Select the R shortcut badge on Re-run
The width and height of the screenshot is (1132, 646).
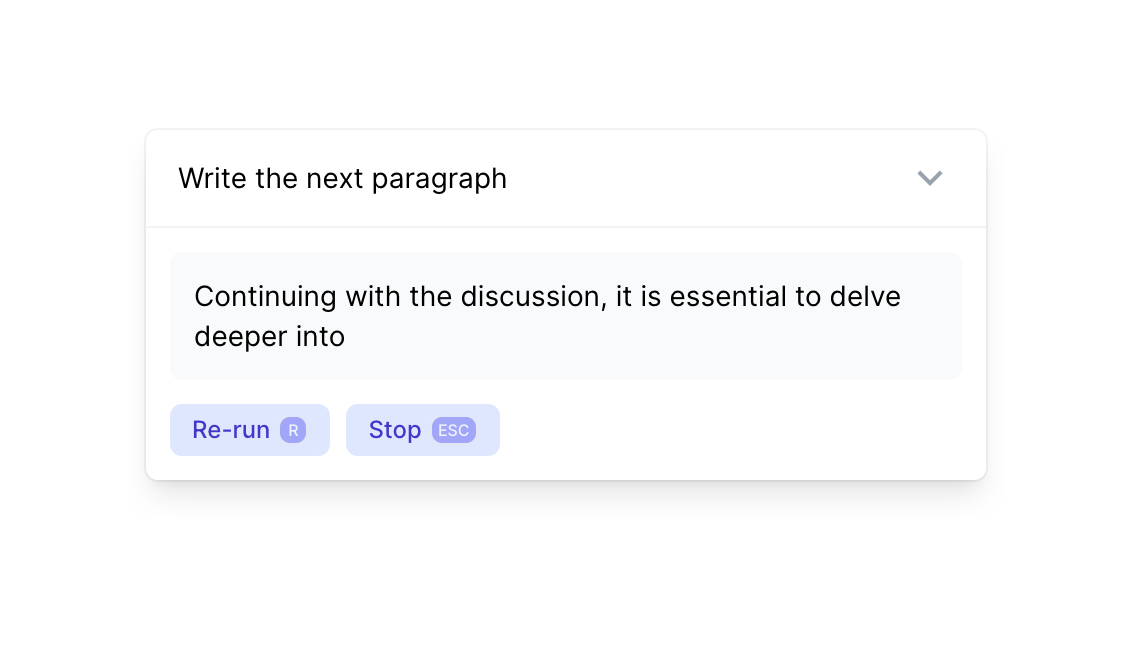(292, 429)
